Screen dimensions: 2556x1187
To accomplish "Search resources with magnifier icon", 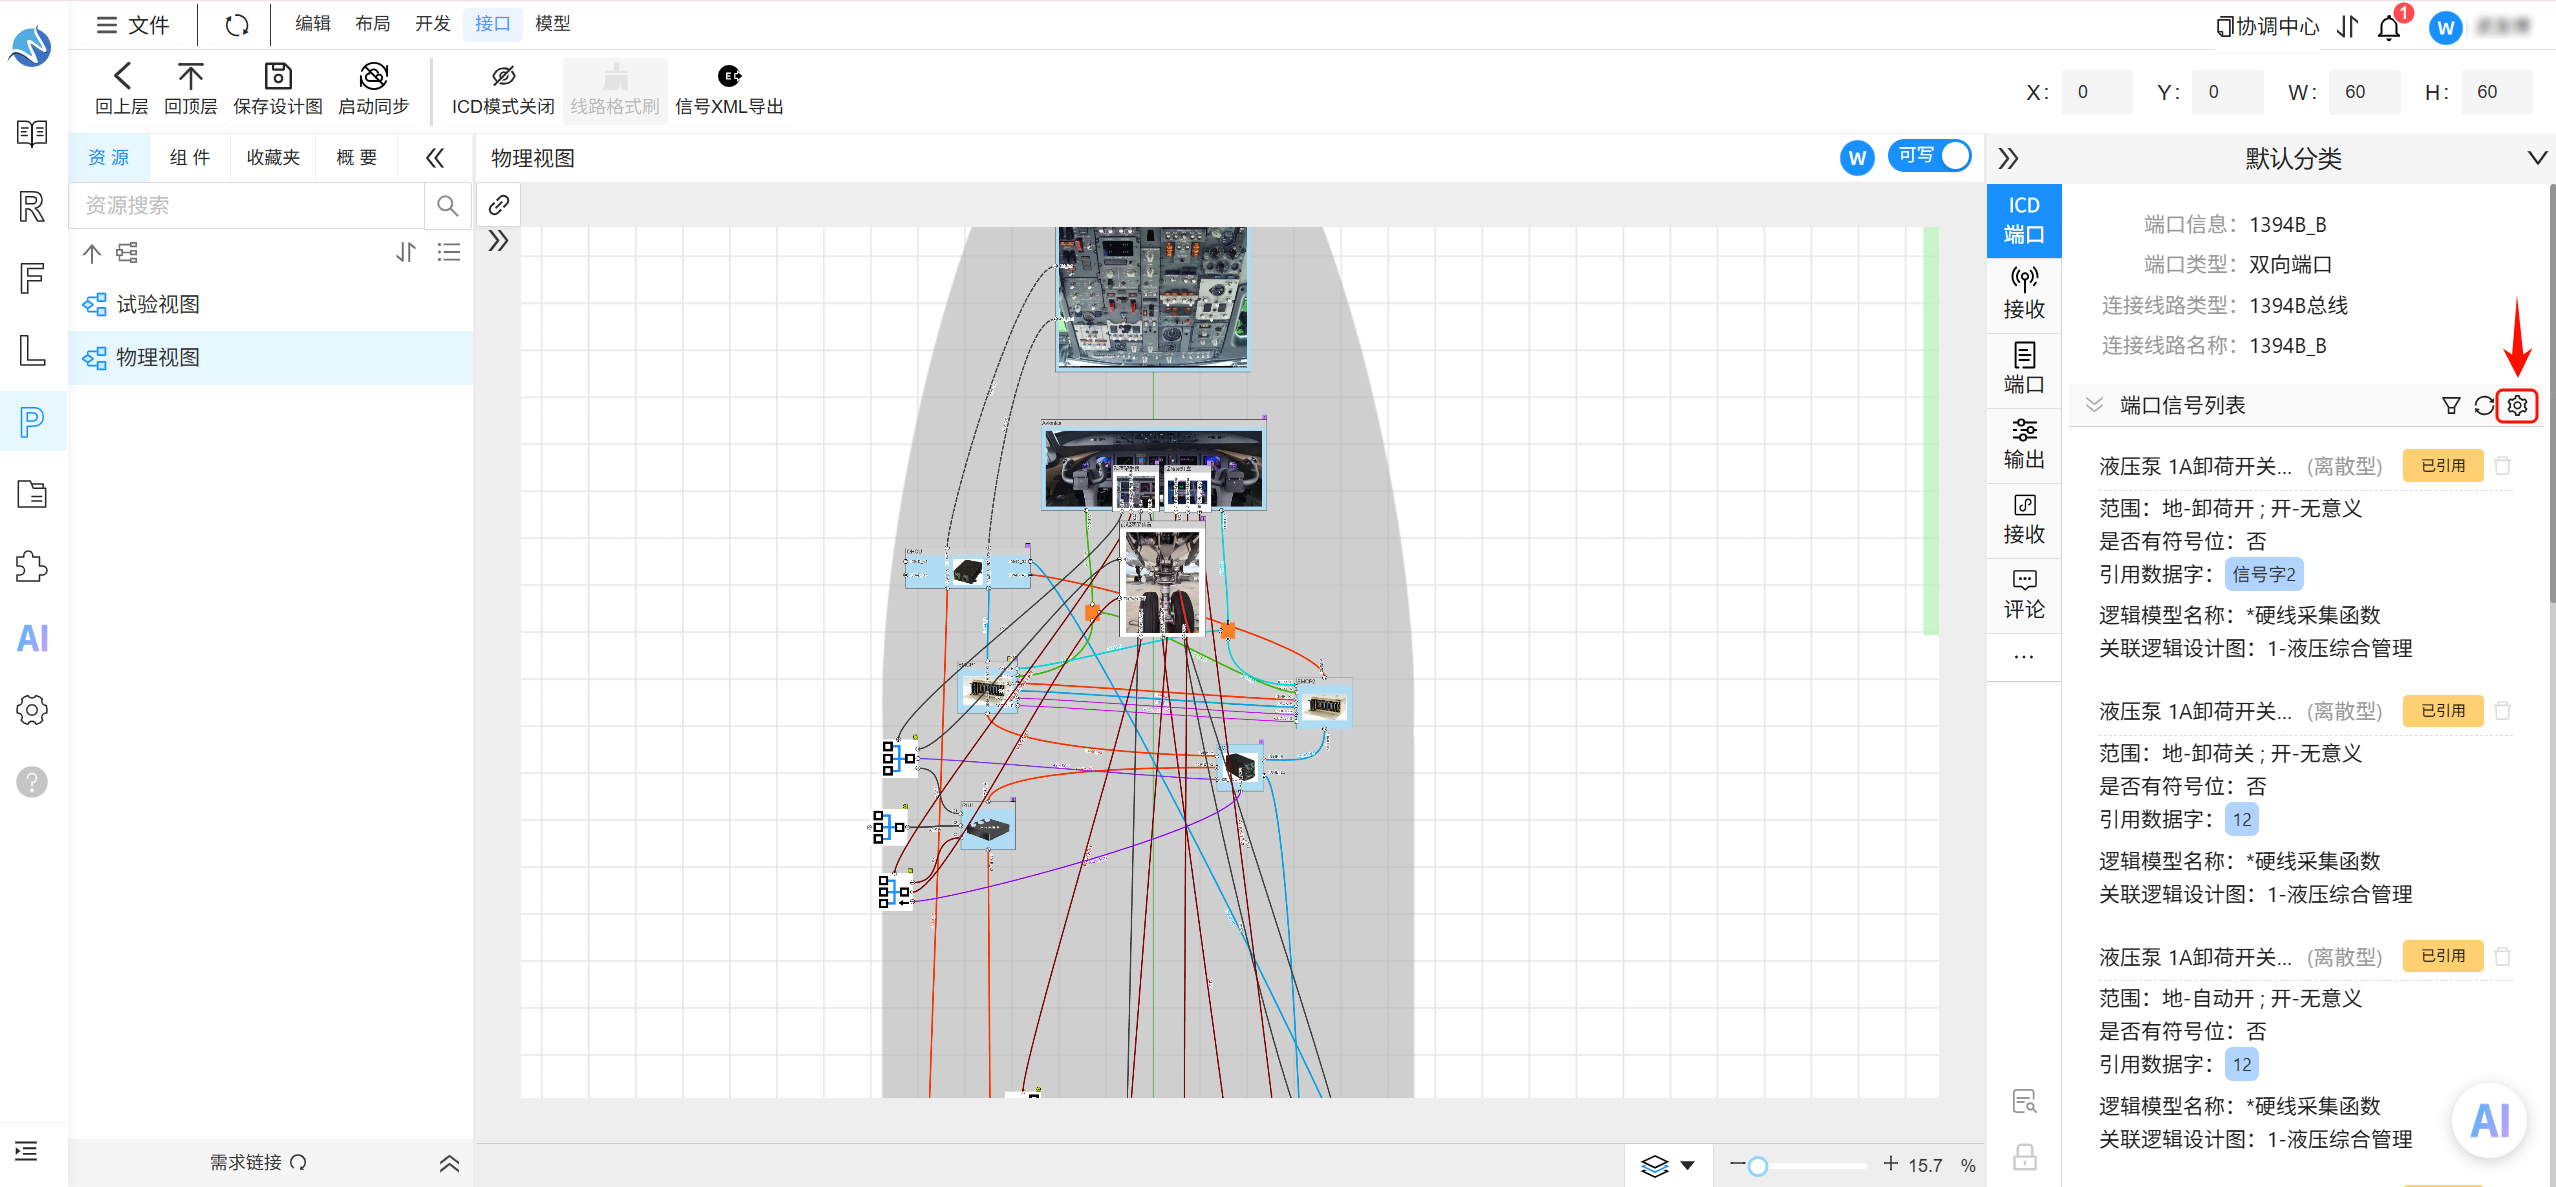I will (447, 206).
